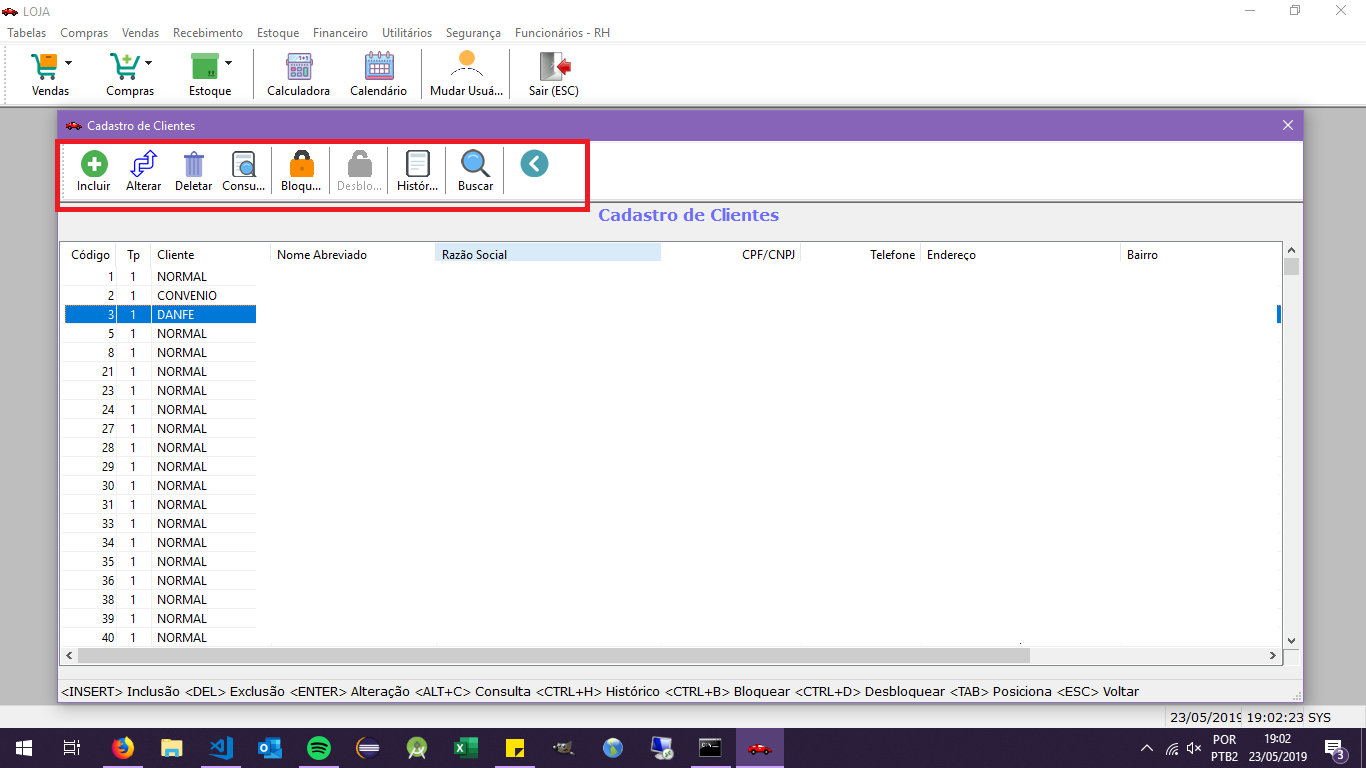Click the teal back arrow icon
This screenshot has height=768, width=1366.
tap(534, 163)
